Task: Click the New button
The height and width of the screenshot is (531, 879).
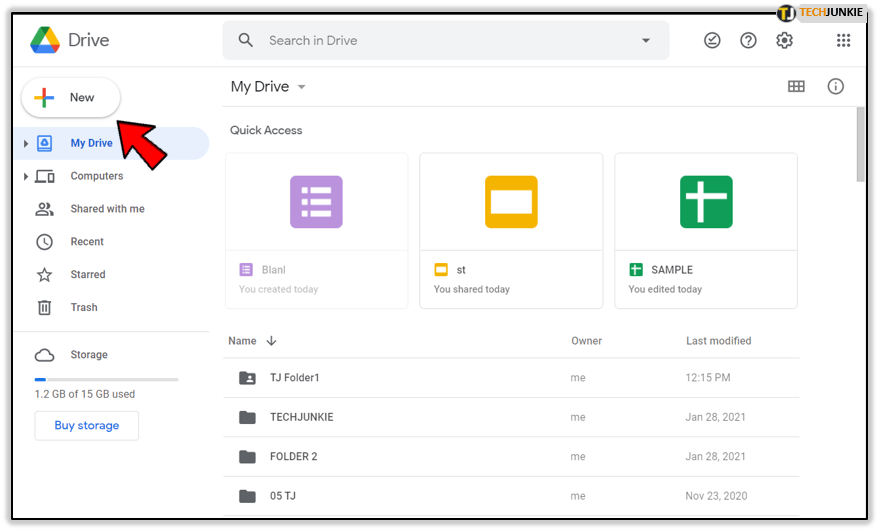Action: coord(71,98)
